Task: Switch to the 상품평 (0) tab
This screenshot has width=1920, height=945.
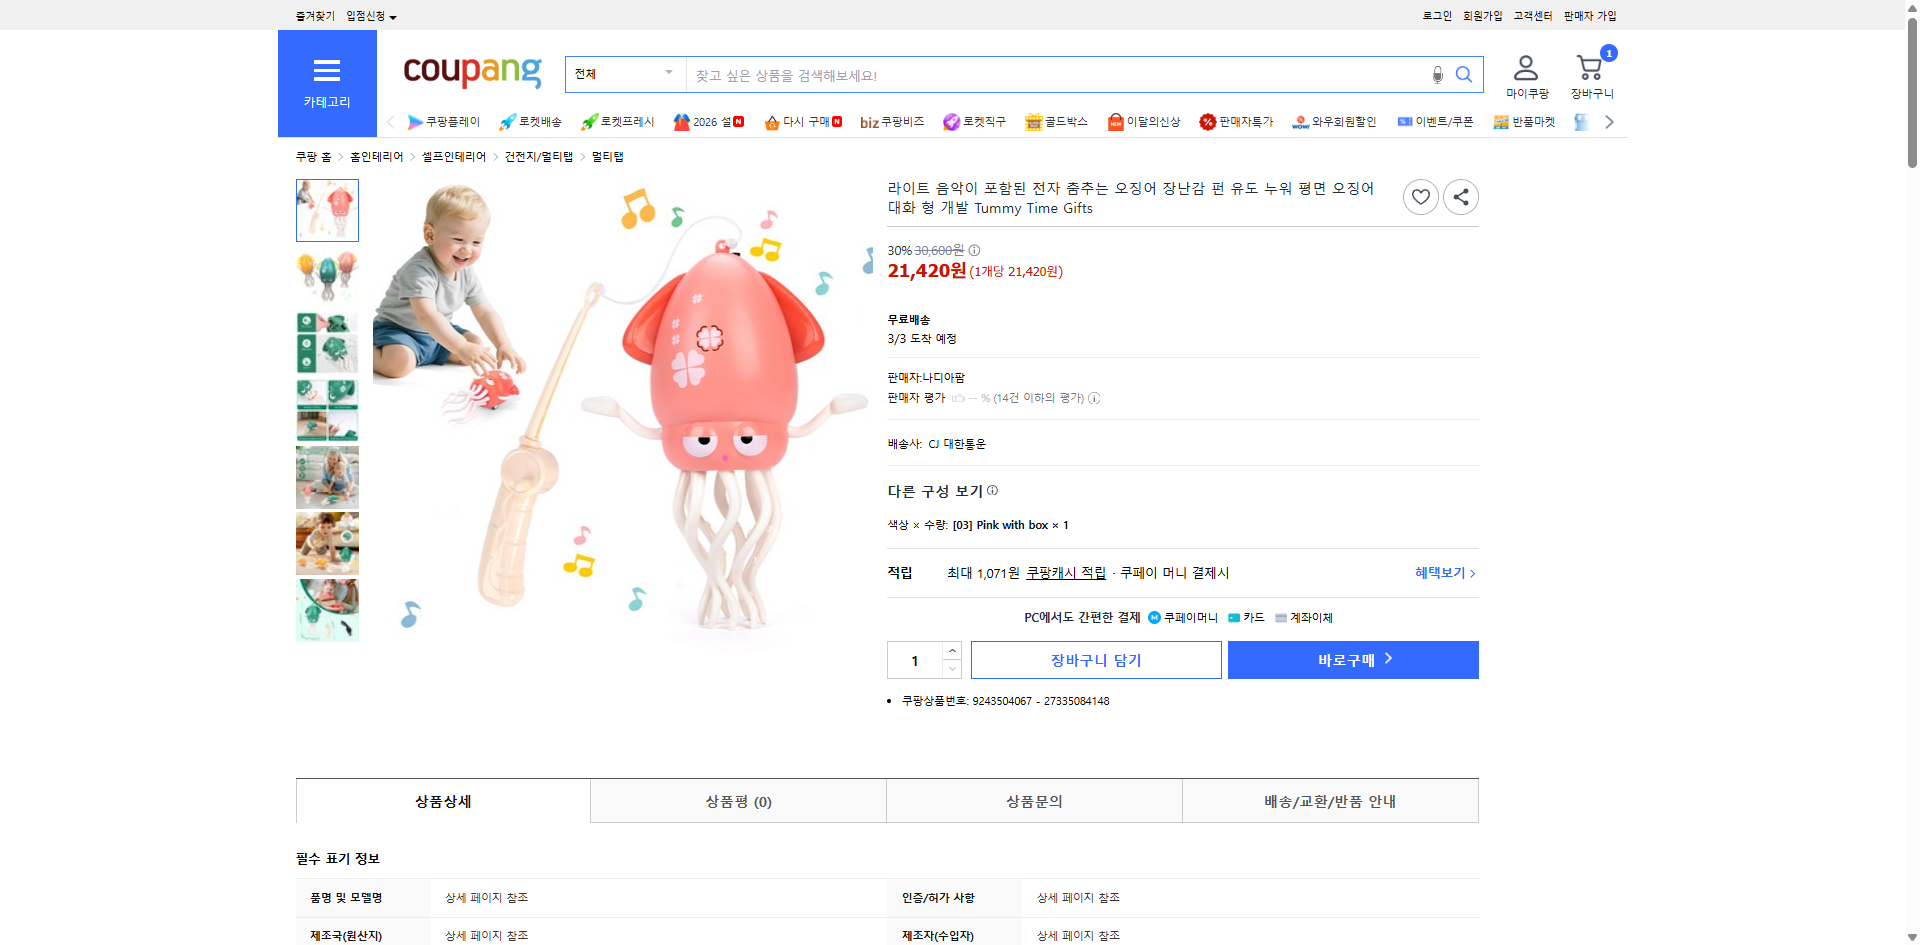Action: pos(737,800)
